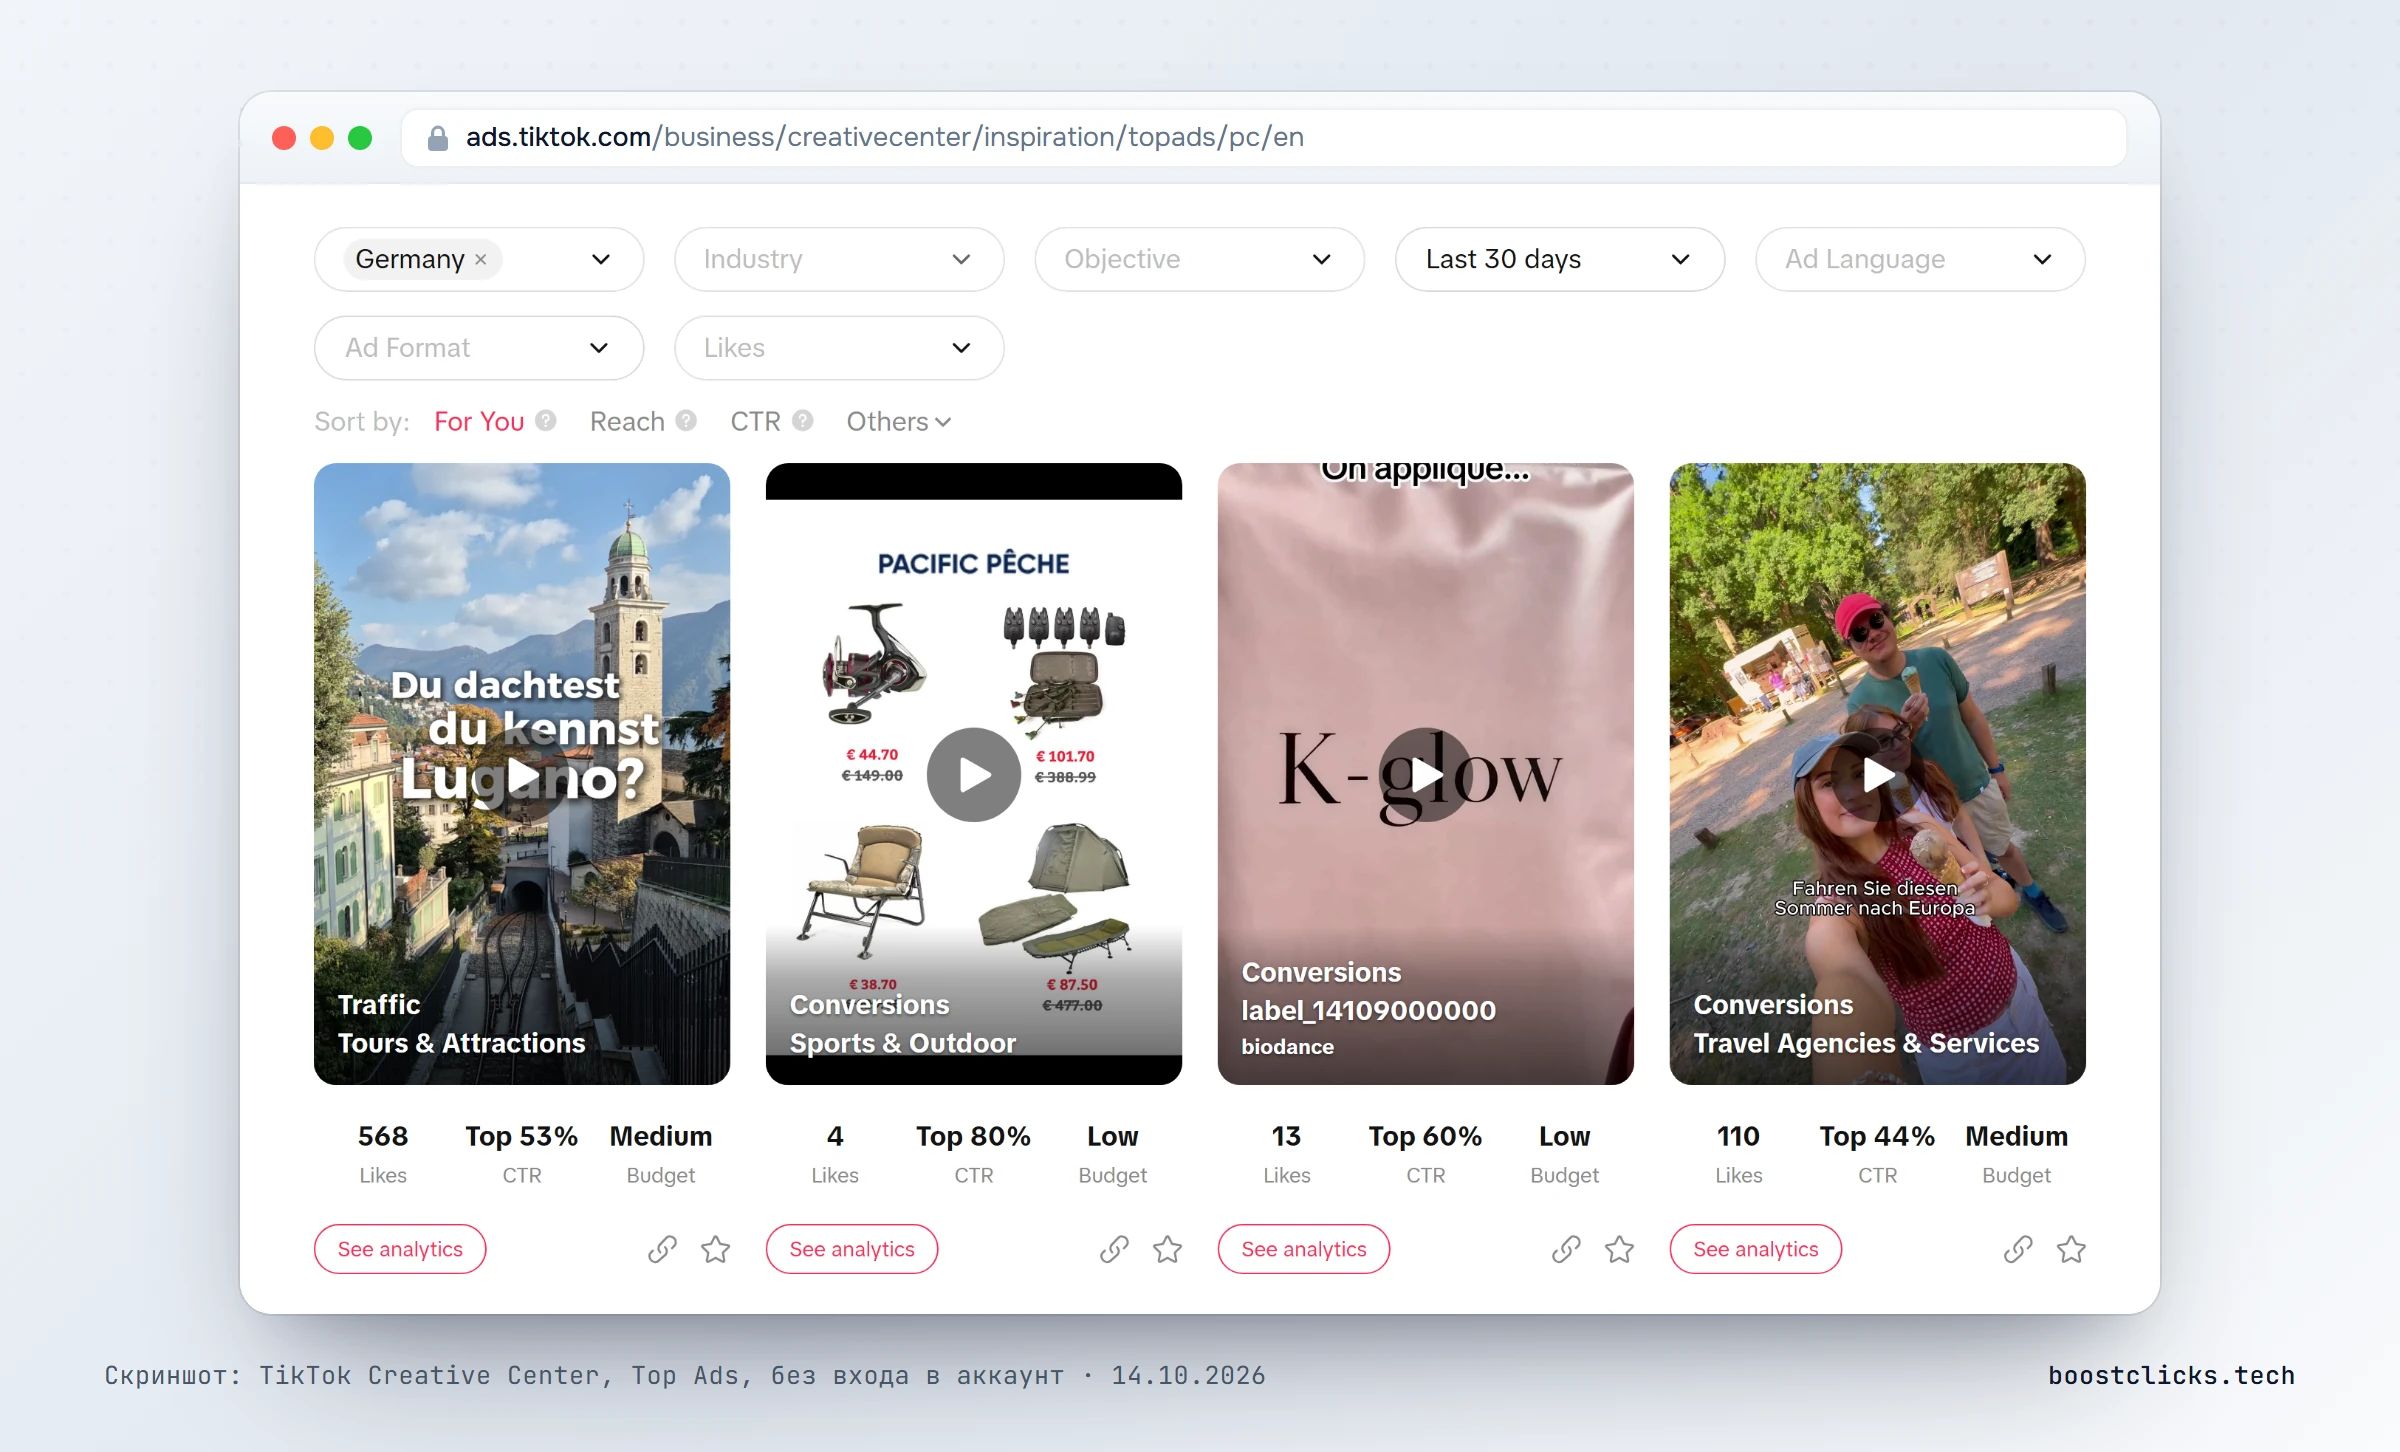Click the red close window button
Viewport: 2400px width, 1452px height.
point(284,138)
